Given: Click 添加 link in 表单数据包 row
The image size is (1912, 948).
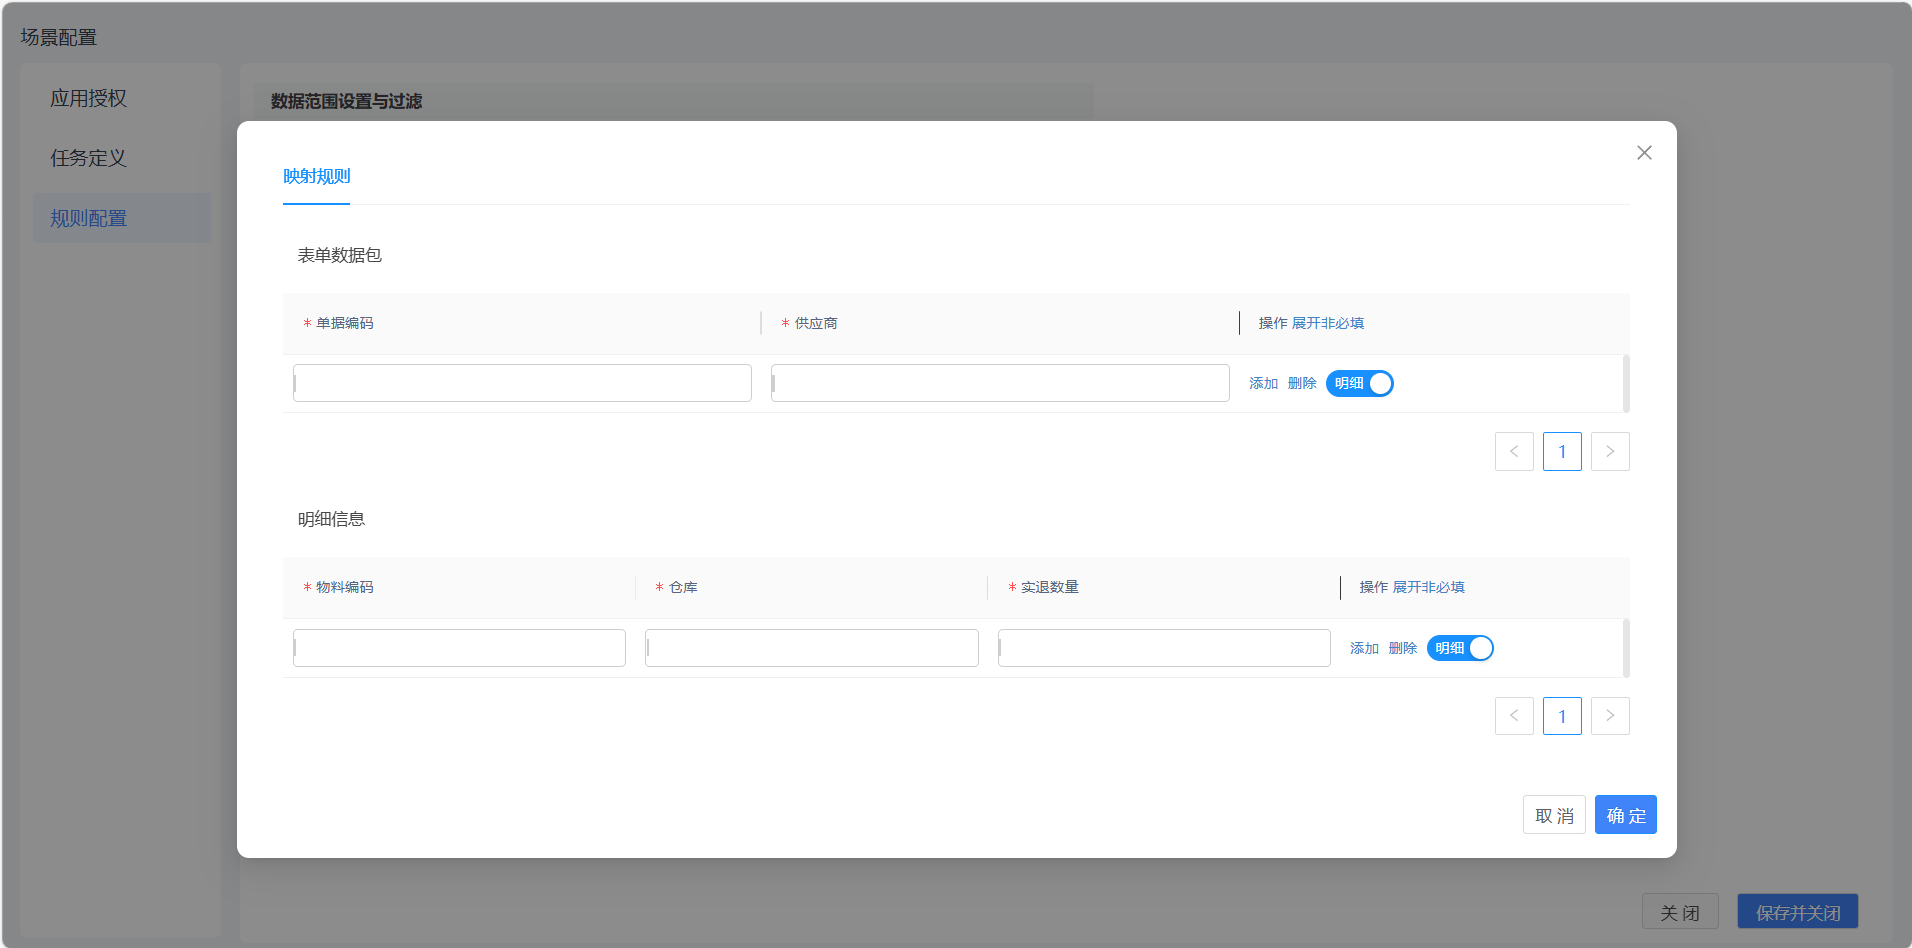Looking at the screenshot, I should (x=1263, y=383).
